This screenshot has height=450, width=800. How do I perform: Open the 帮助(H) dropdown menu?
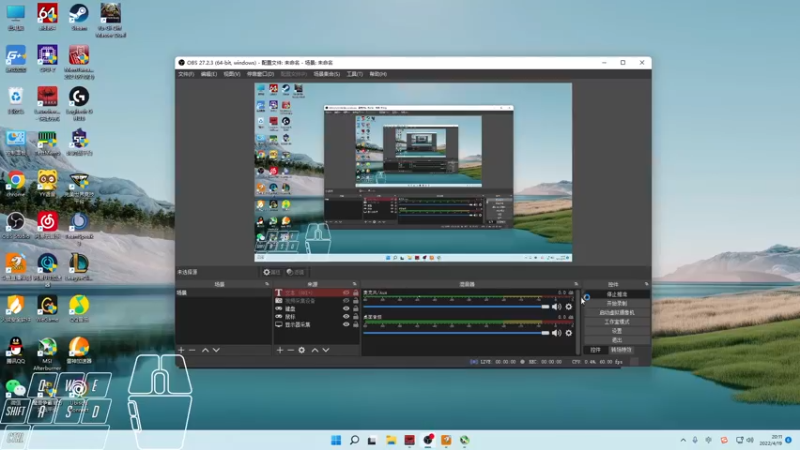(377, 74)
